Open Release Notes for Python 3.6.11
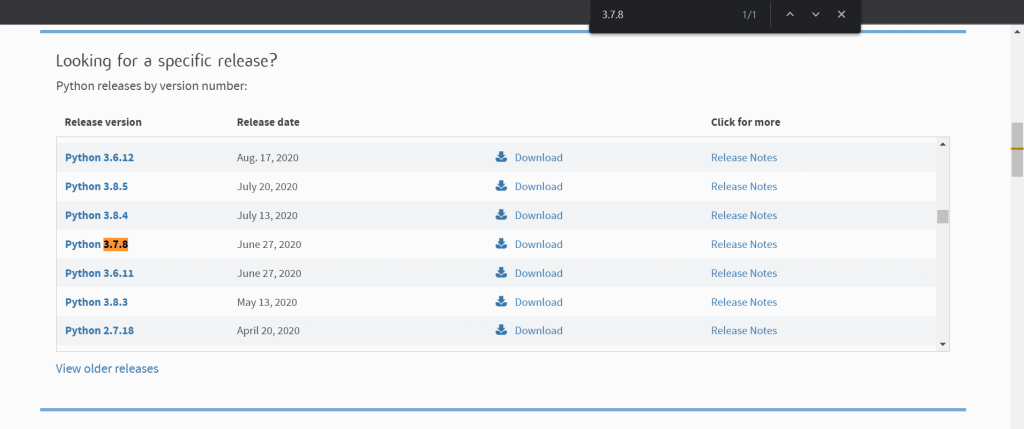This screenshot has width=1024, height=429. point(744,273)
